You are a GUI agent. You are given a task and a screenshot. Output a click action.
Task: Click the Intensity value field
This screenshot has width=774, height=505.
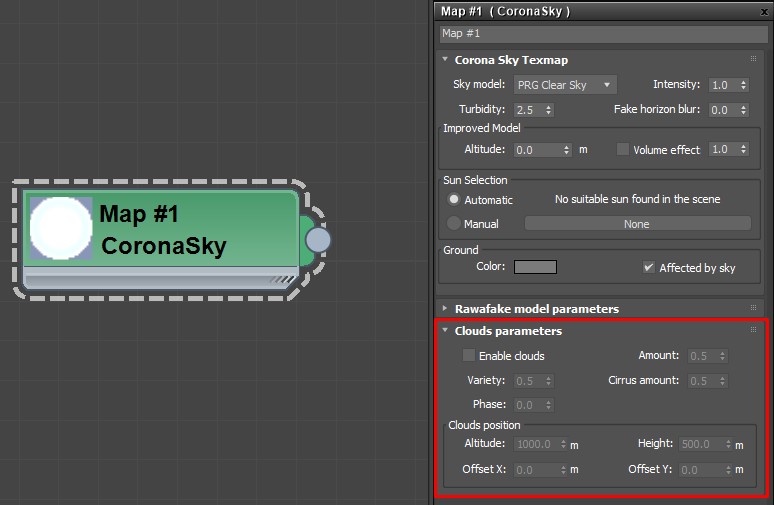click(723, 85)
